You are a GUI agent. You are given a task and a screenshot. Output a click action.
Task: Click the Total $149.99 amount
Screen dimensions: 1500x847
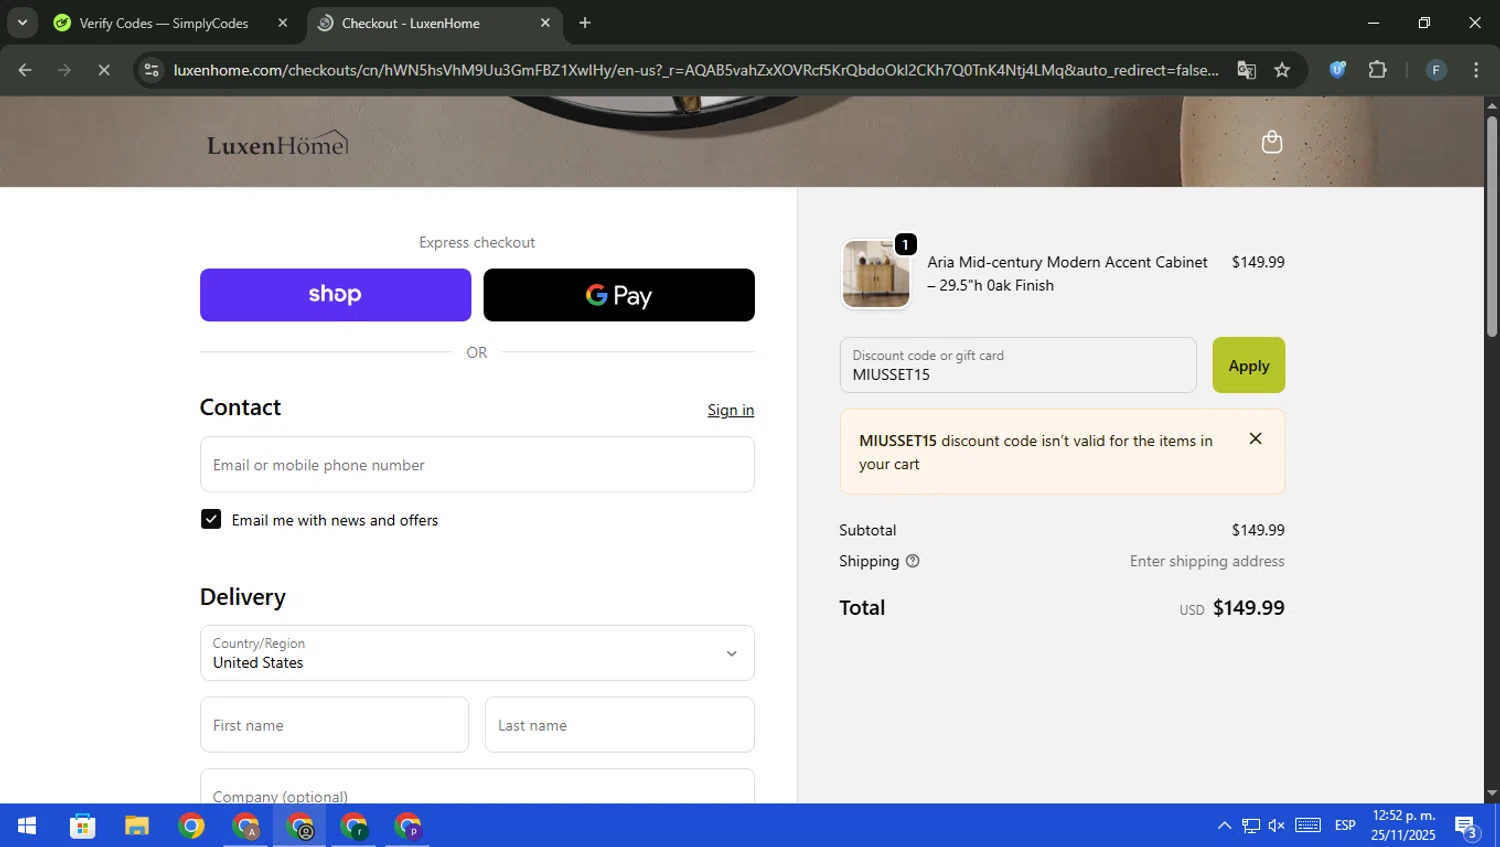(1248, 608)
